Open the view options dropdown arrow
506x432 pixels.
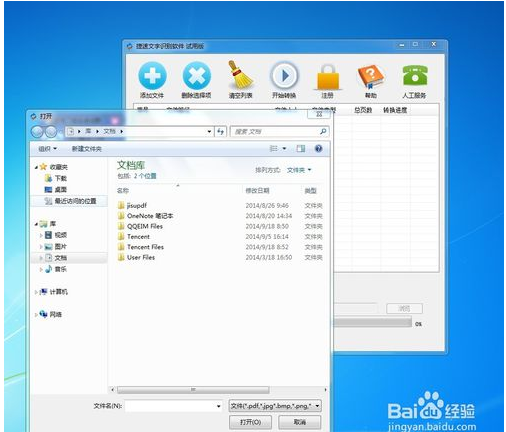coord(284,148)
